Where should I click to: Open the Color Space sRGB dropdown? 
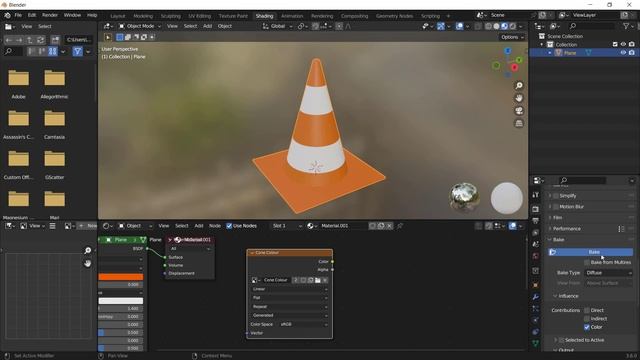pyautogui.click(x=304, y=324)
